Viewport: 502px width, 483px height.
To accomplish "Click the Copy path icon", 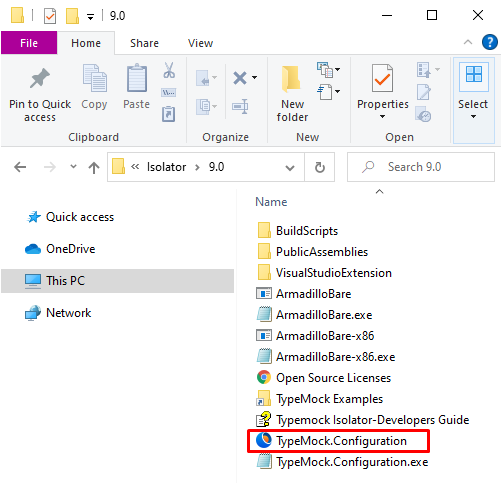I will coord(169,92).
